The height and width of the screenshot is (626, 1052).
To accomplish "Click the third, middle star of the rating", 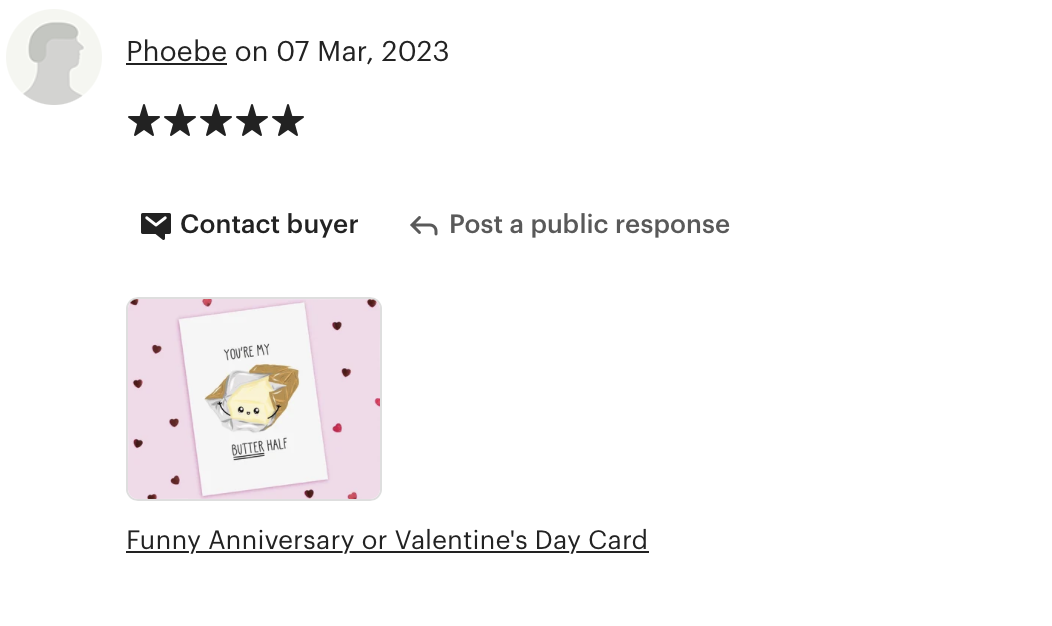I will (x=216, y=121).
